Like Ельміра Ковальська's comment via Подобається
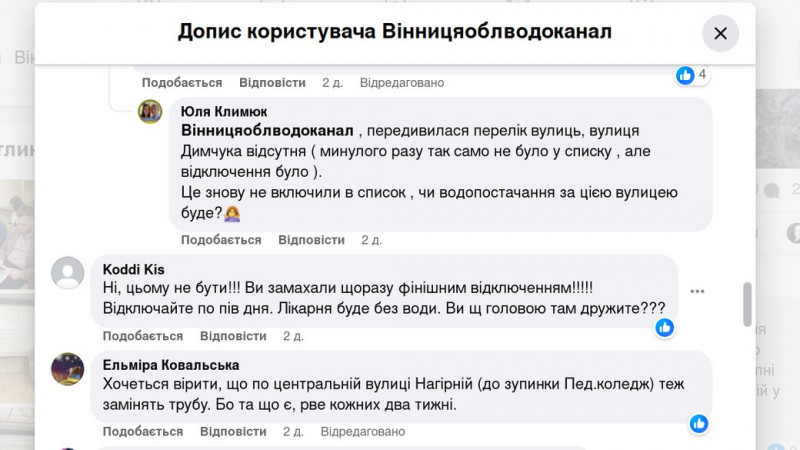This screenshot has height=450, width=800. 143,432
